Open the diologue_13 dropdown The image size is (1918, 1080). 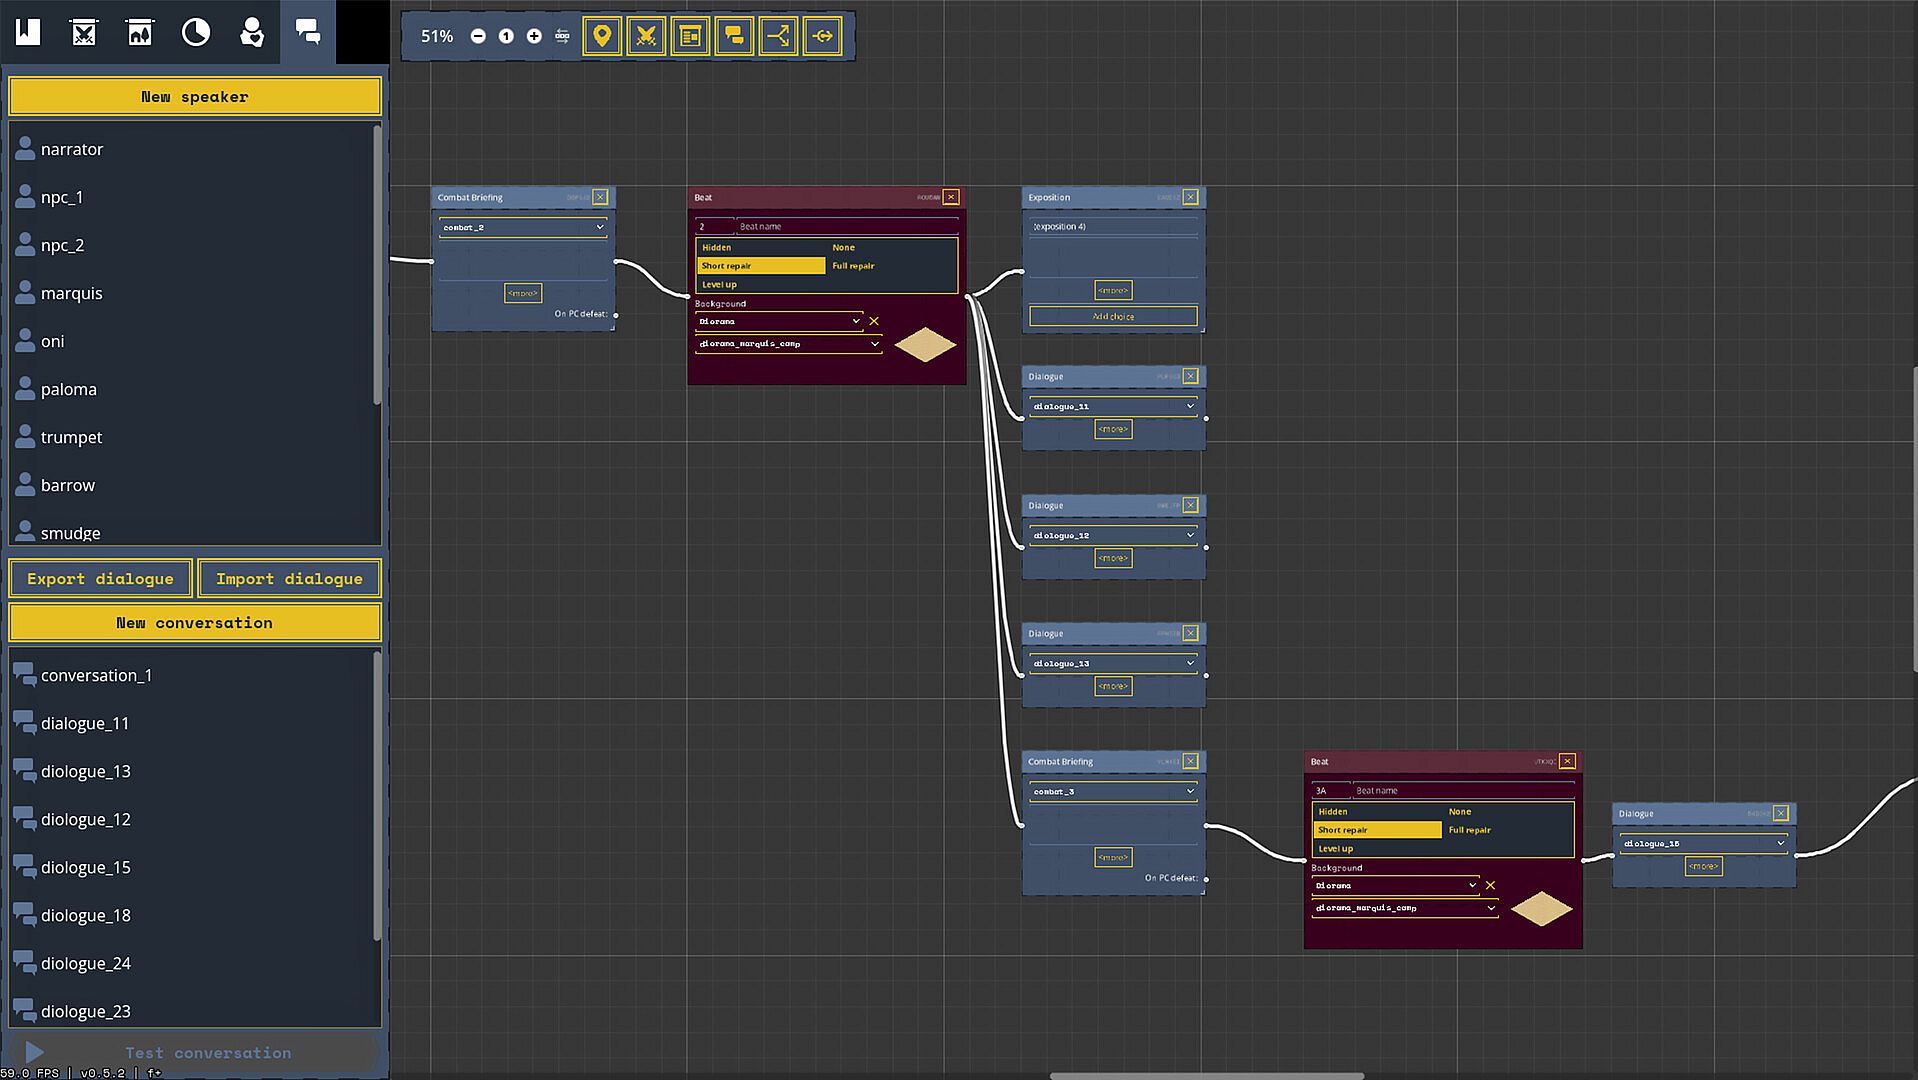point(1113,663)
